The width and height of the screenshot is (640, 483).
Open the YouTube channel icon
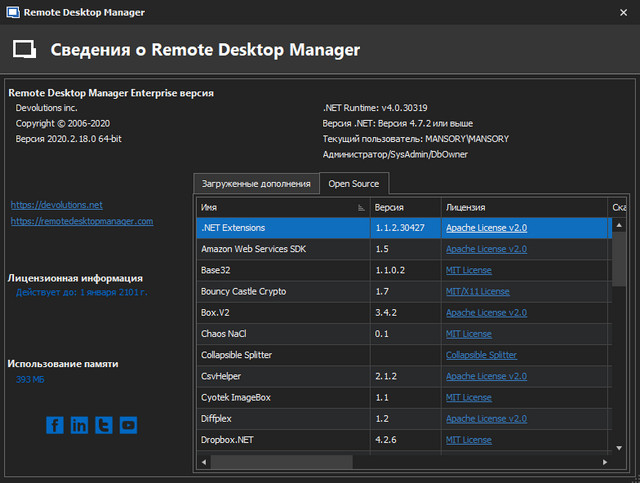[x=128, y=425]
